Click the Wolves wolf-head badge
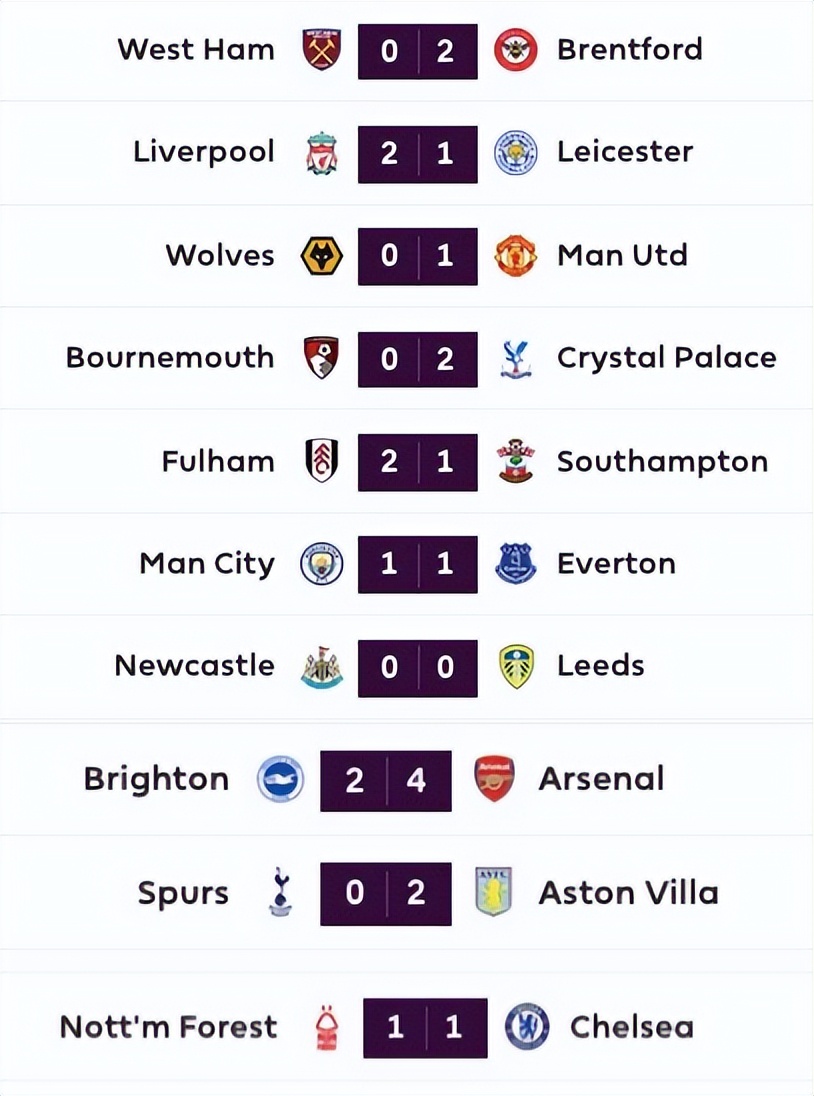 322,256
